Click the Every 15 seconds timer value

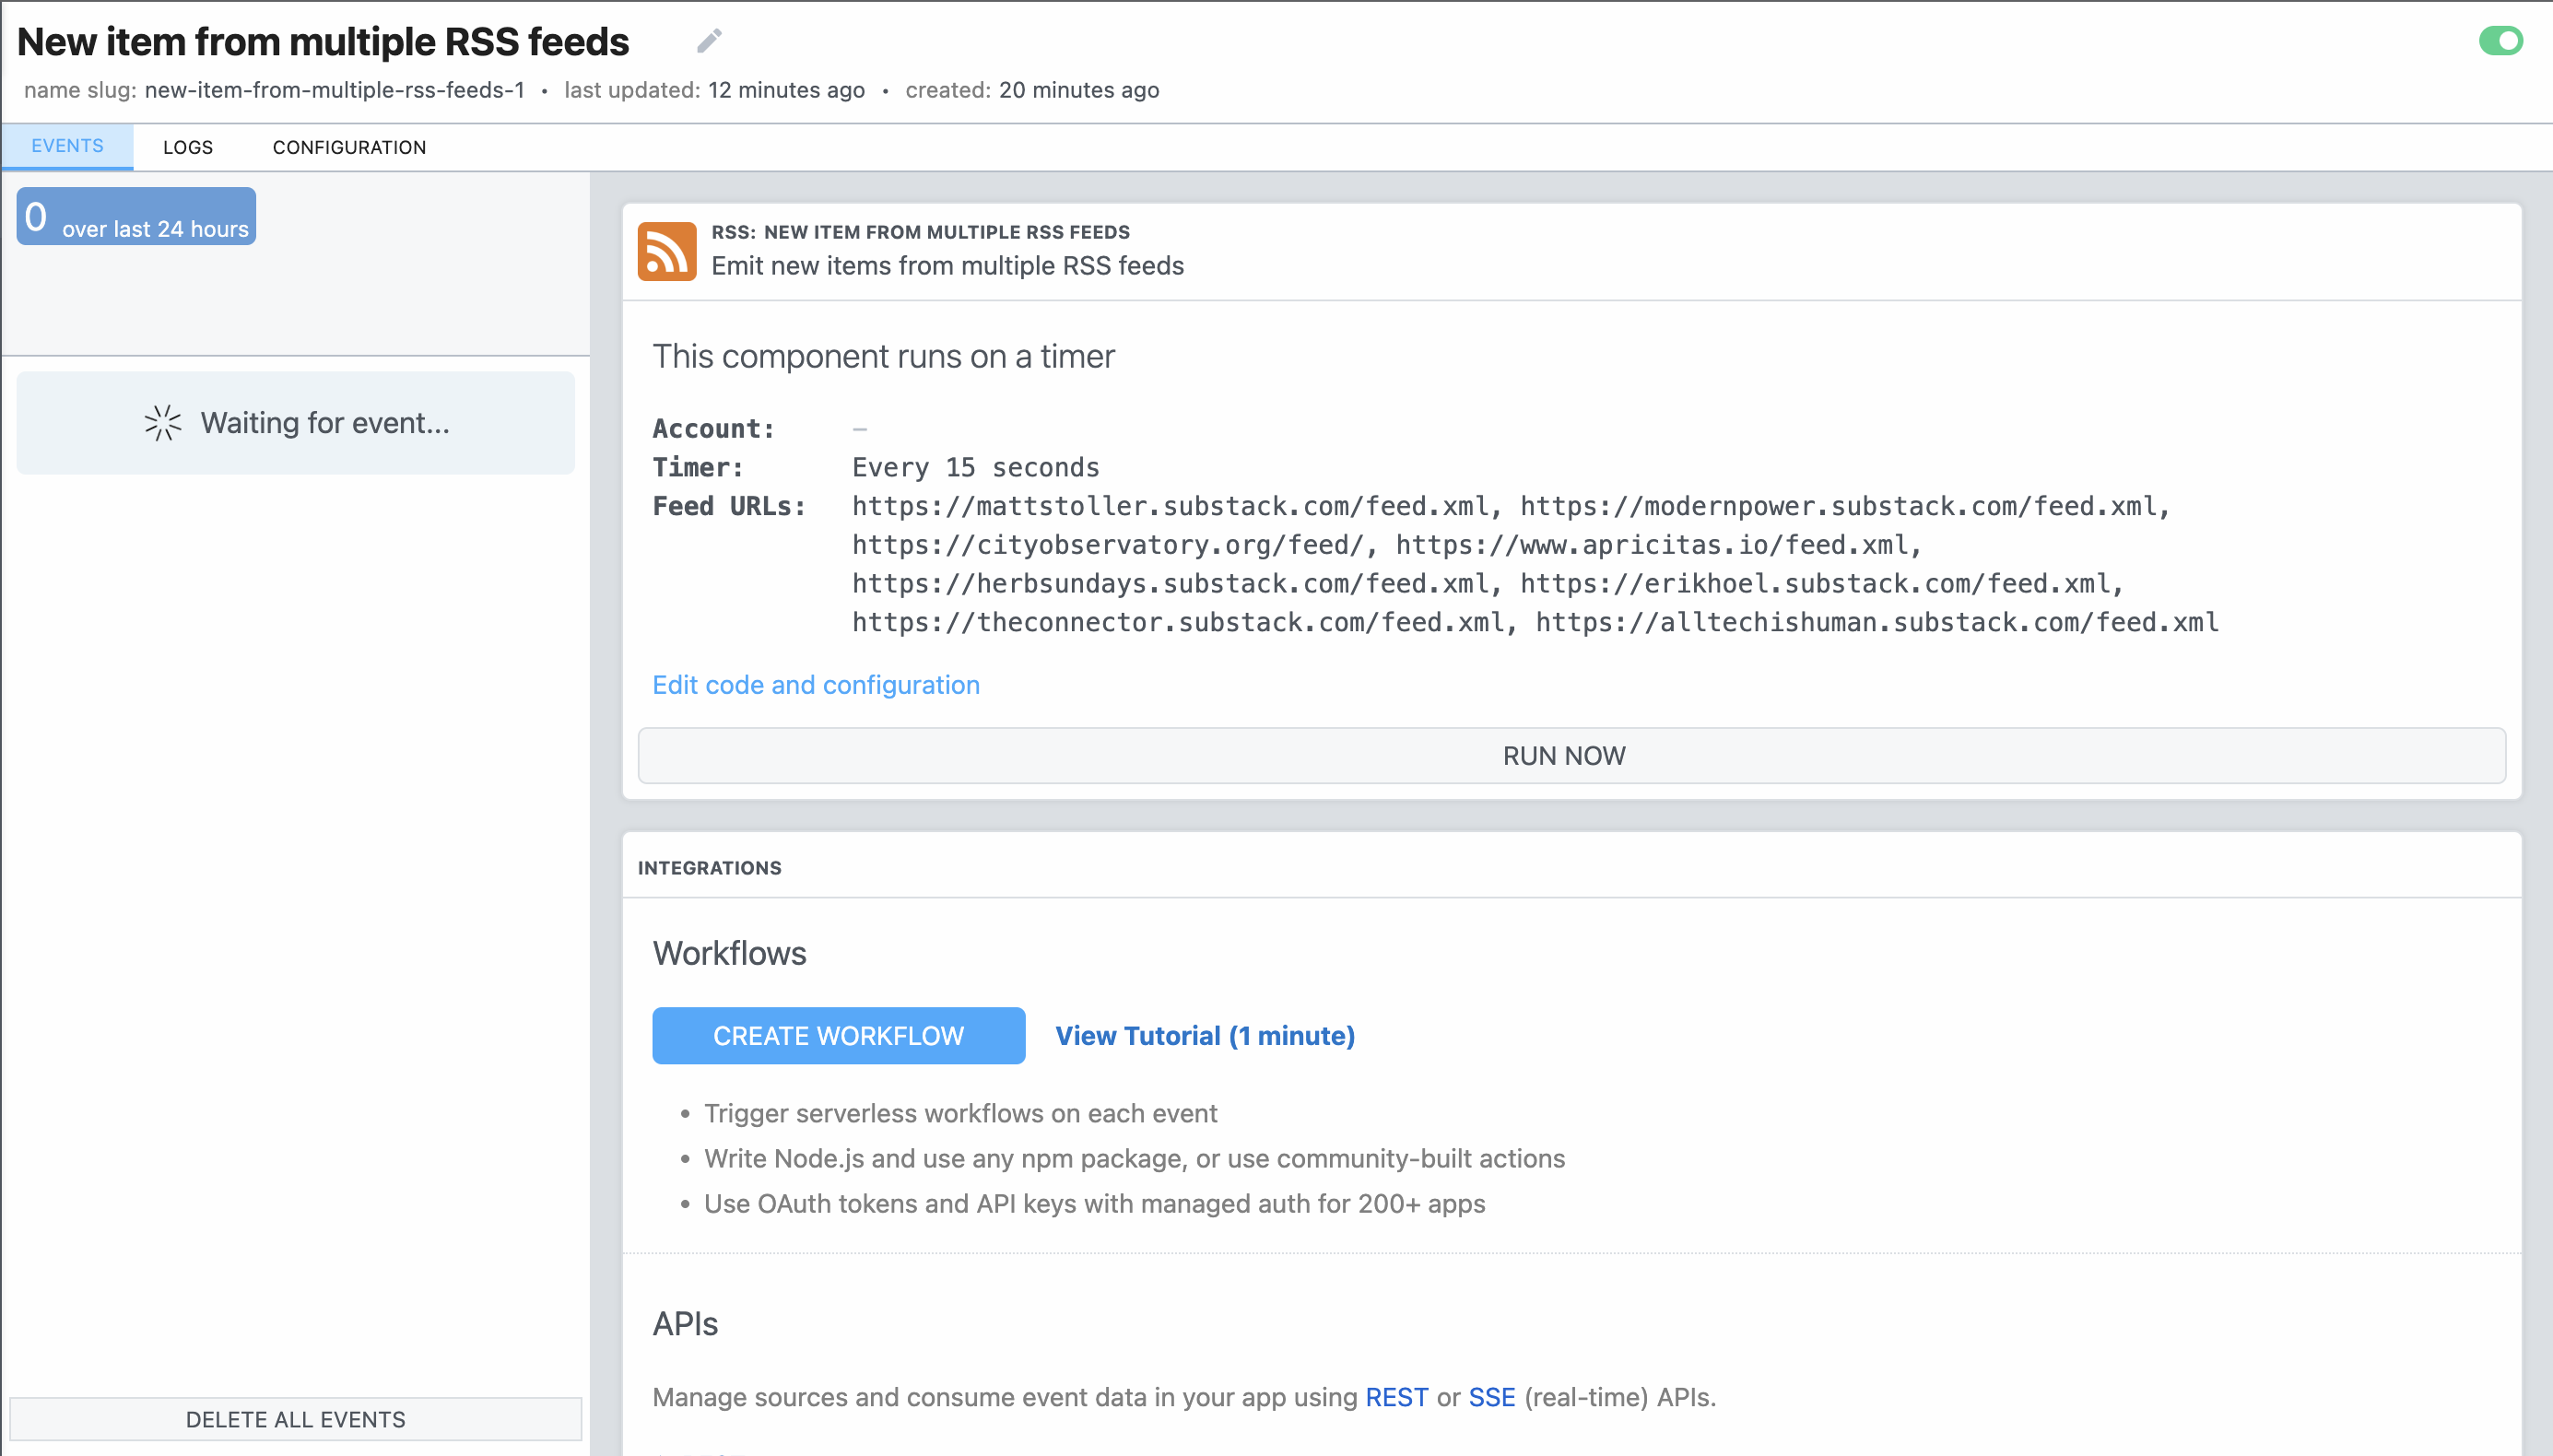[x=975, y=466]
